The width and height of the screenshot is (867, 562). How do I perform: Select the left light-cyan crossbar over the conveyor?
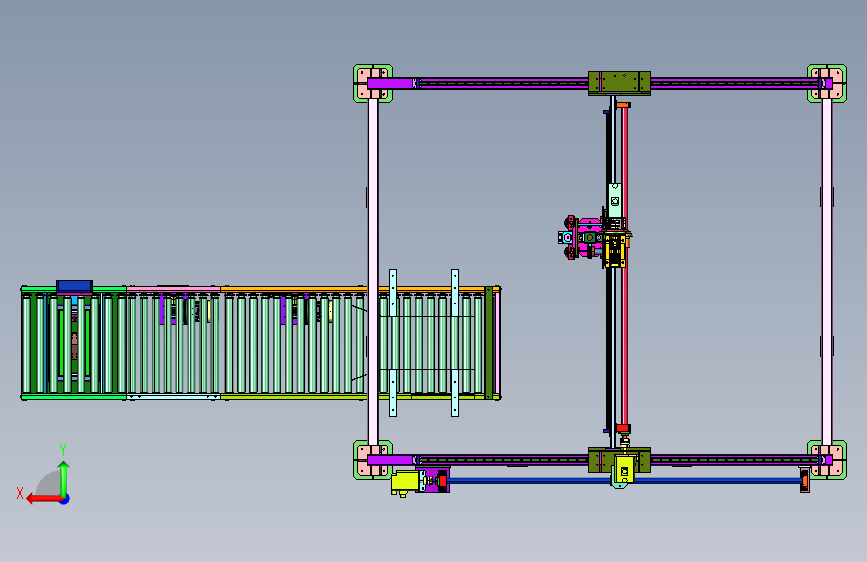pos(393,342)
